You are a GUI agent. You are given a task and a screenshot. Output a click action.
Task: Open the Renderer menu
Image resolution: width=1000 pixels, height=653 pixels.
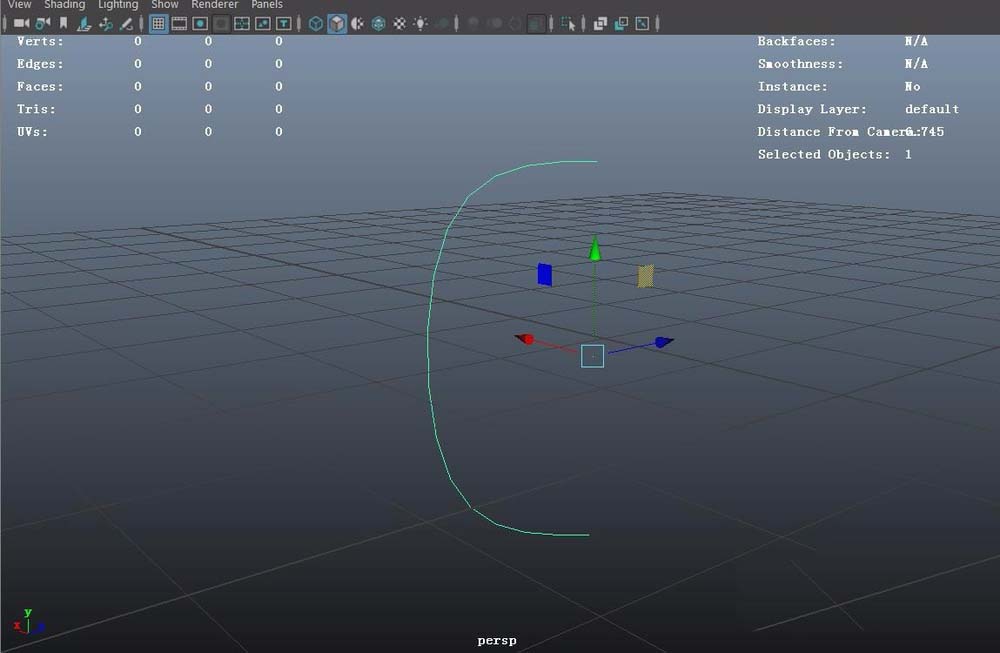click(214, 5)
